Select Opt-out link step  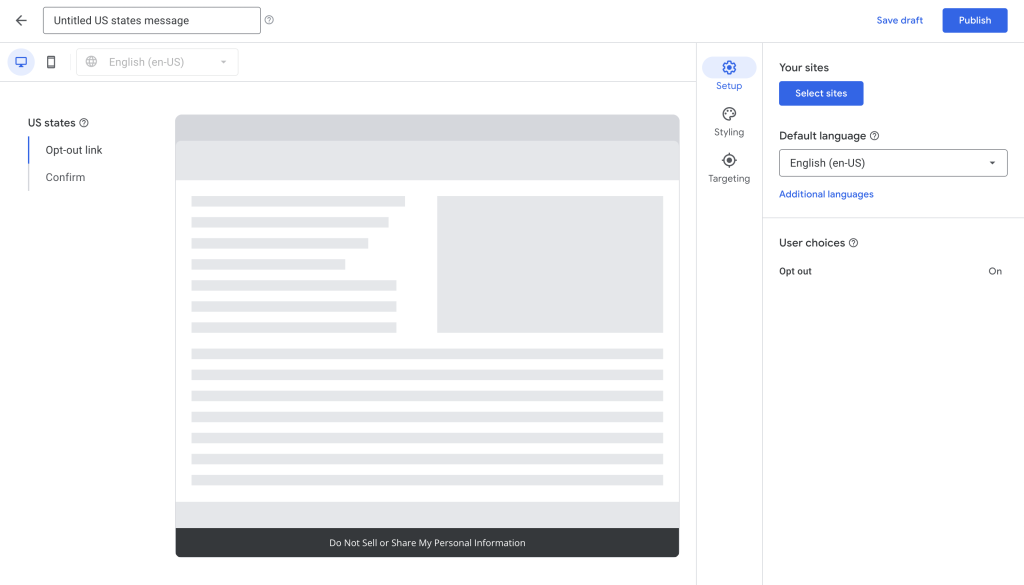pyautogui.click(x=74, y=150)
